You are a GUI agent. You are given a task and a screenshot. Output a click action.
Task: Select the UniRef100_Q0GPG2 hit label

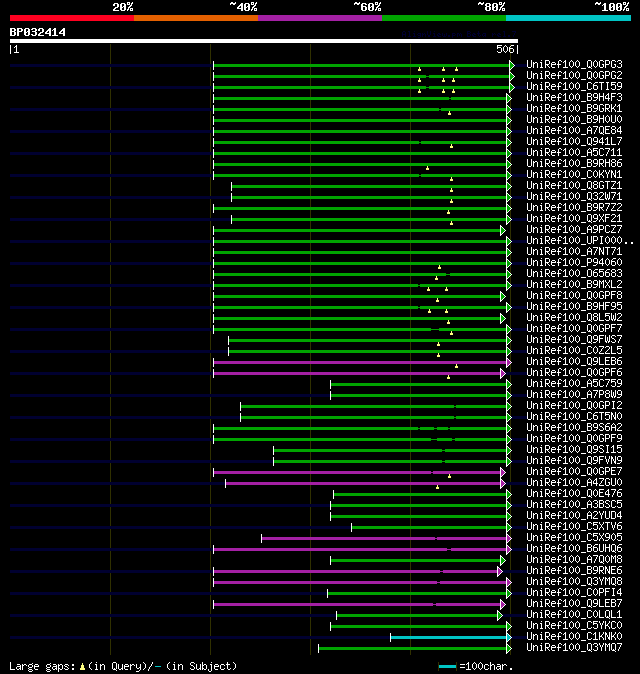point(574,76)
